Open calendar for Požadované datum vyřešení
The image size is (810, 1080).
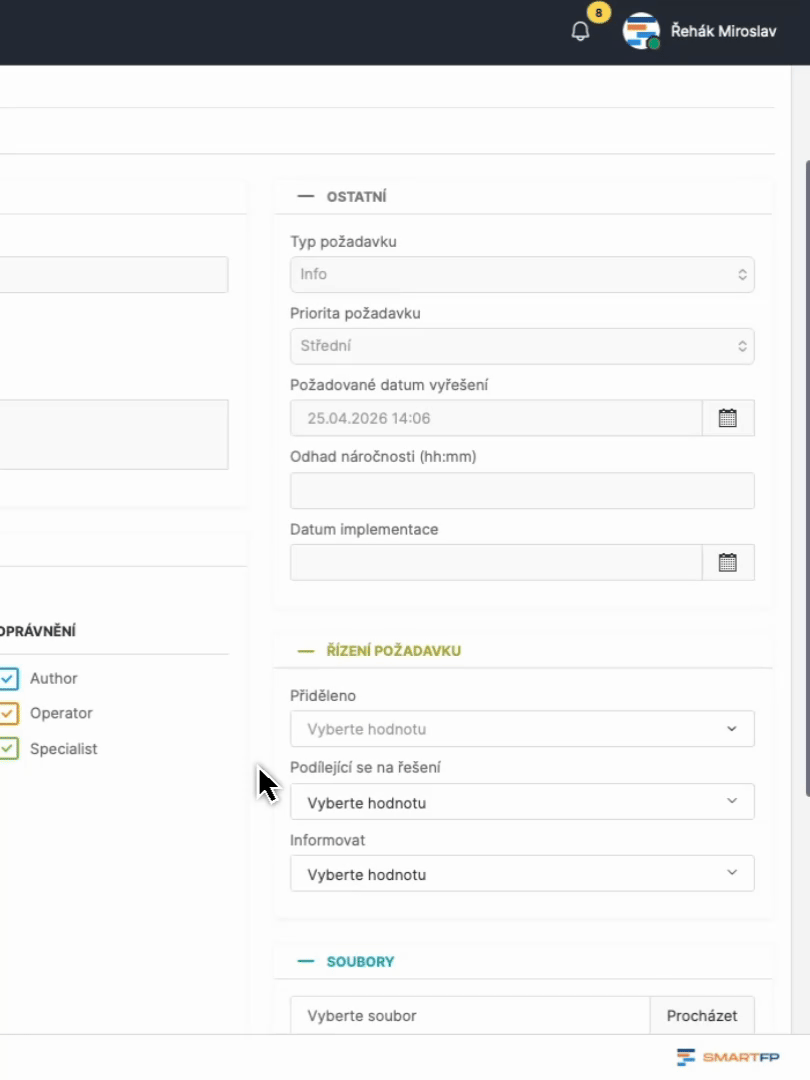728,418
